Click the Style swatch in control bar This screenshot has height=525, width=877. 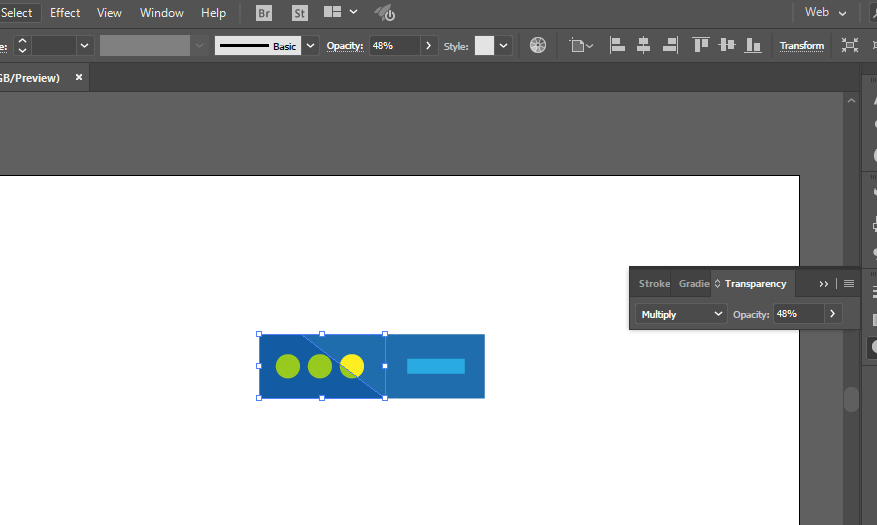[484, 46]
